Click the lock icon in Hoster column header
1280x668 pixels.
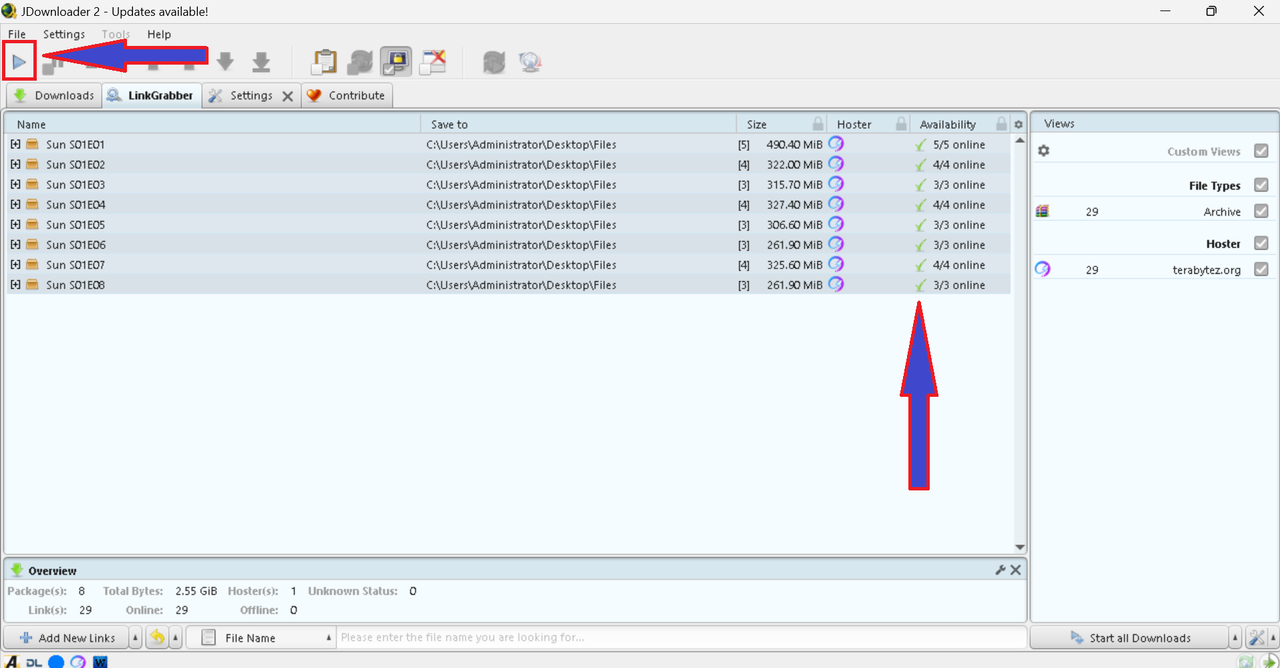pos(901,124)
